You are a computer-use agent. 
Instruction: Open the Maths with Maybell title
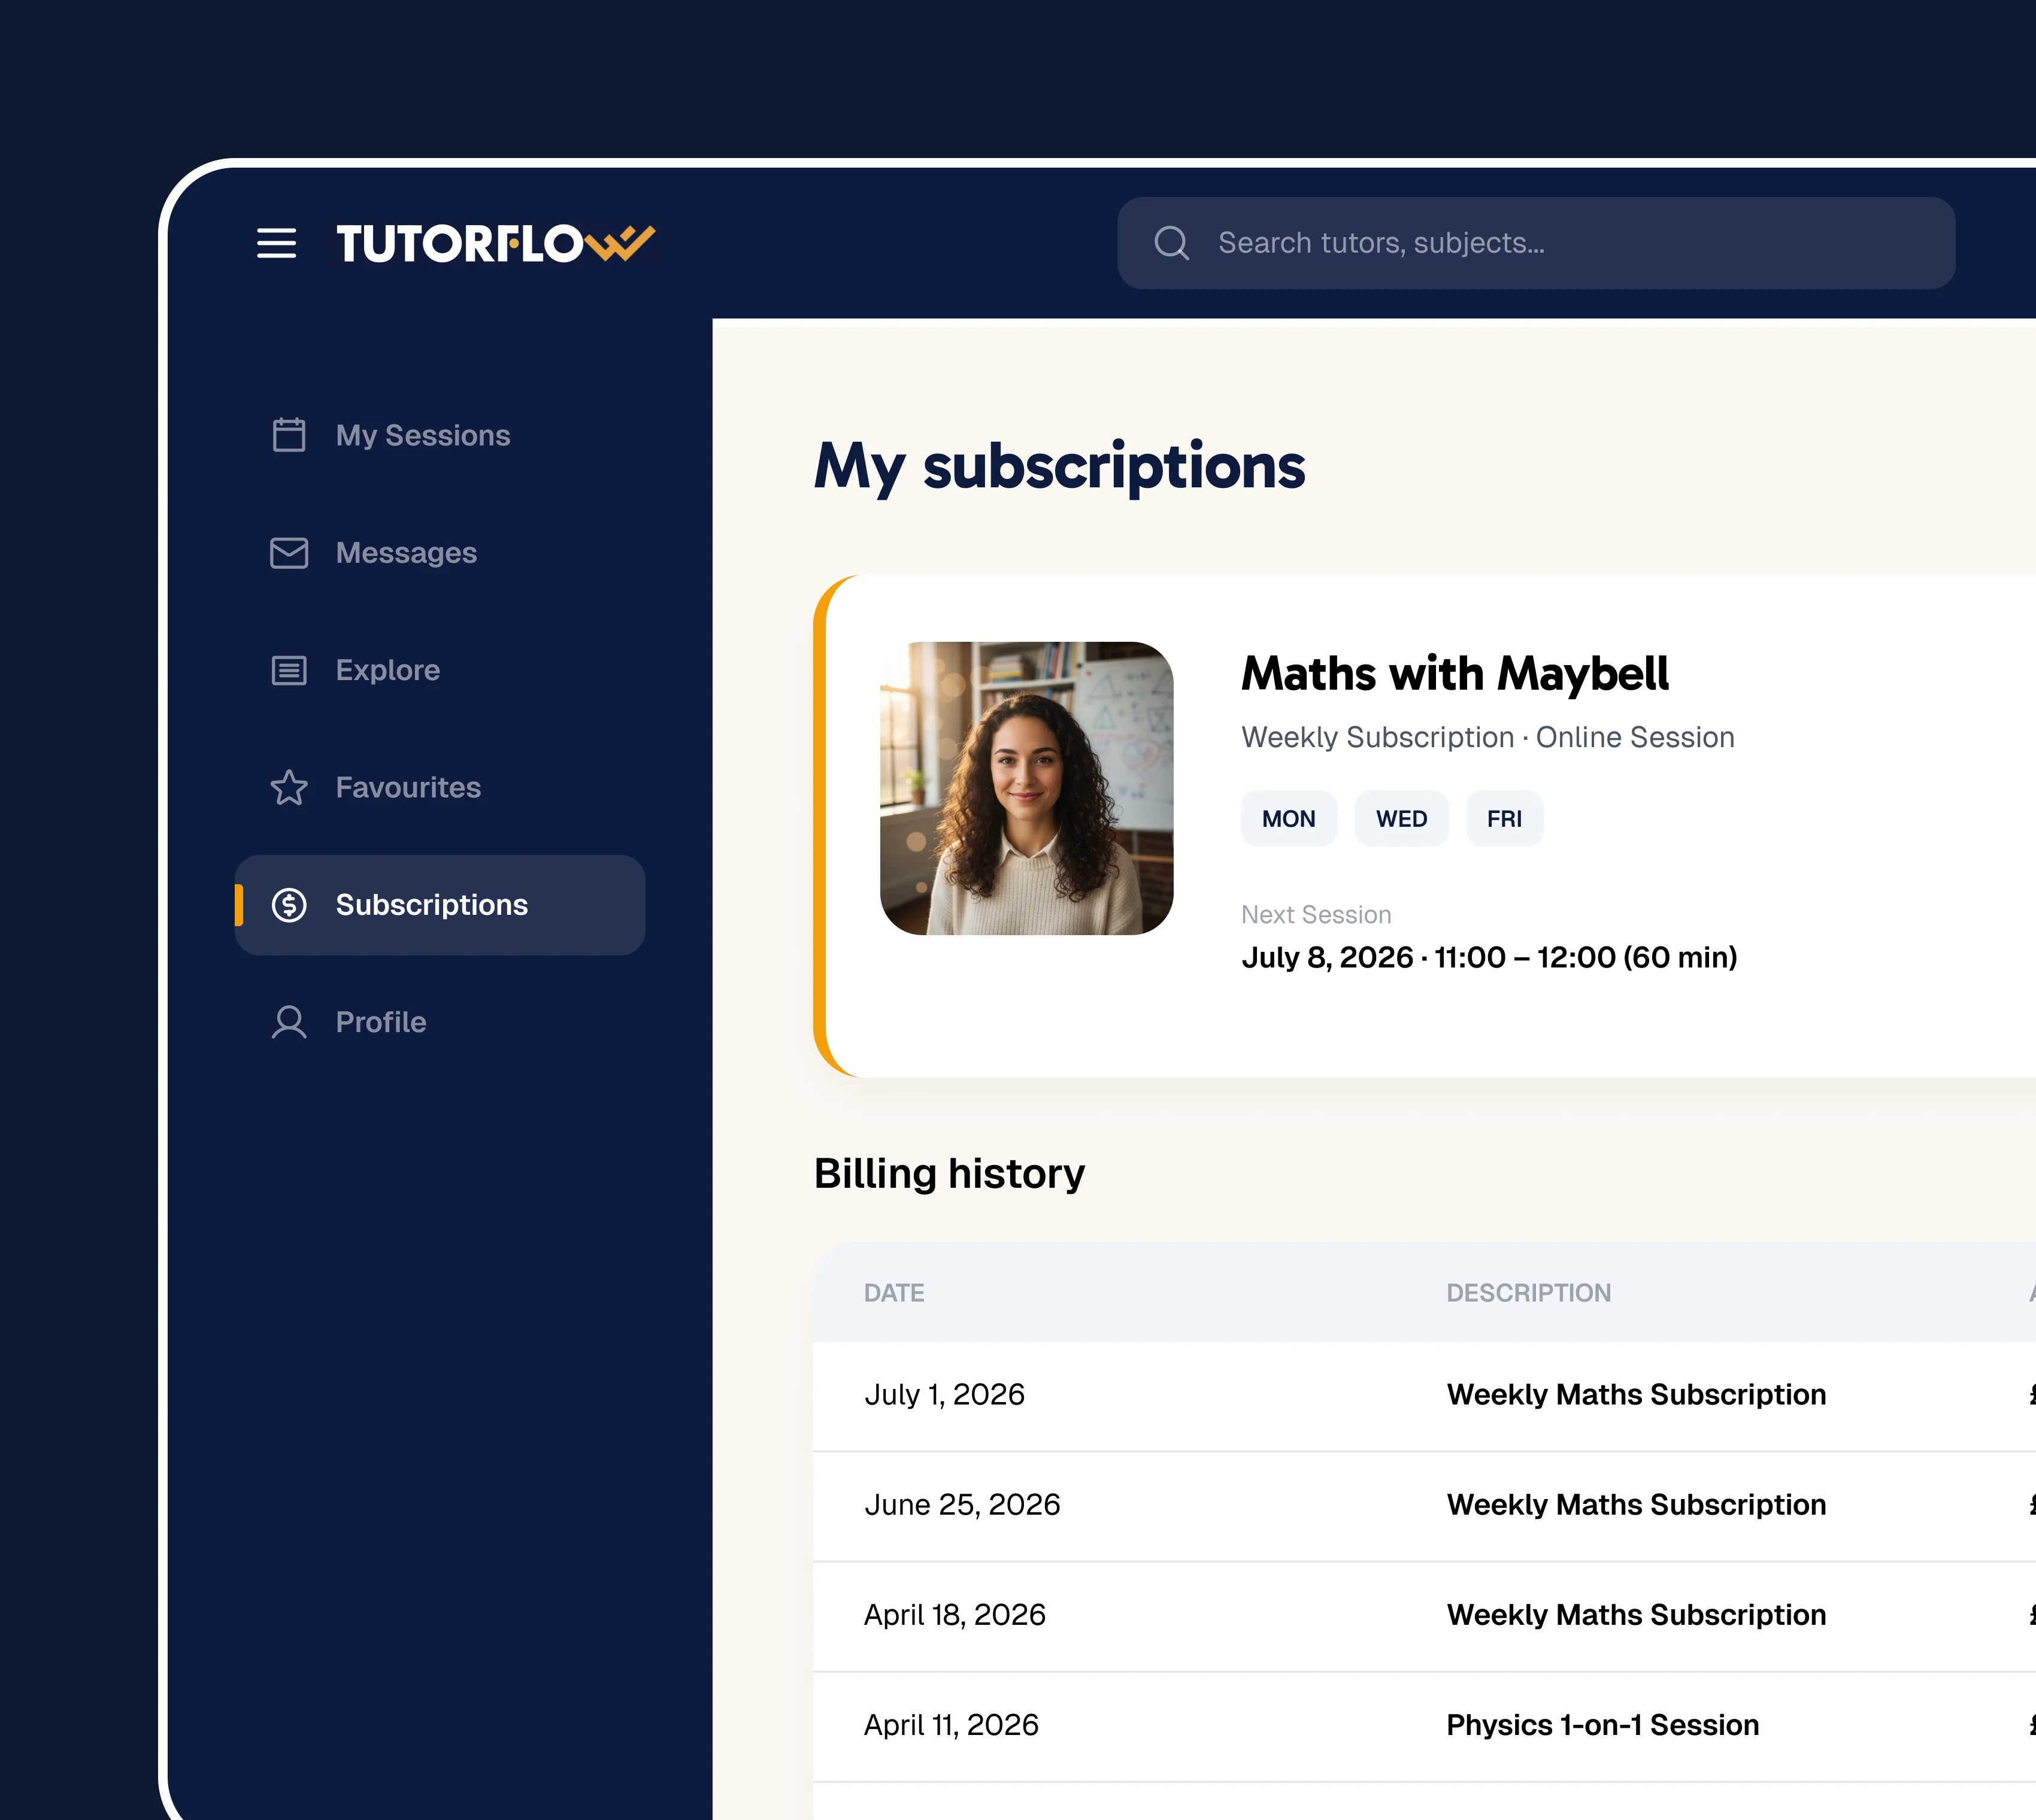[x=1455, y=673]
